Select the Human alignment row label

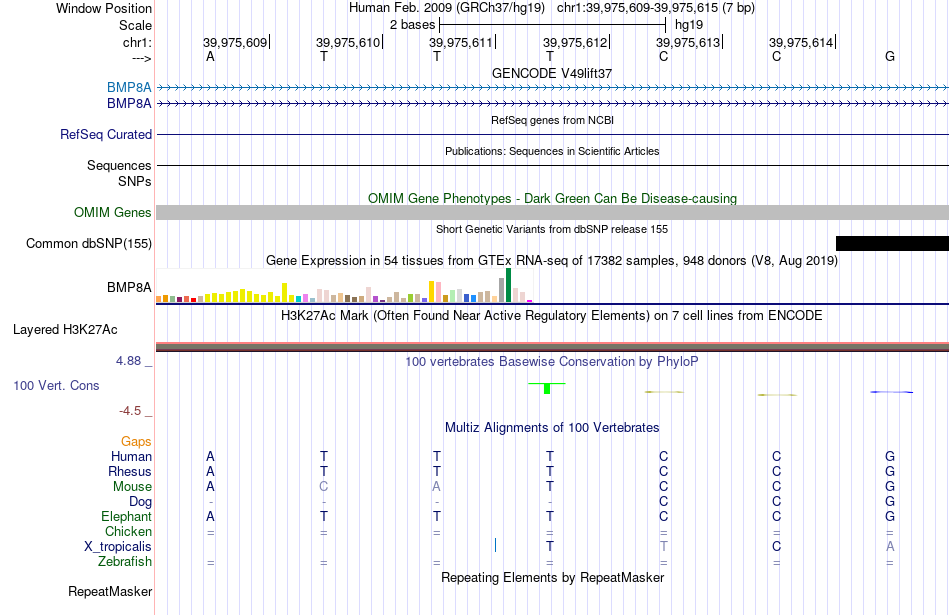(x=131, y=456)
